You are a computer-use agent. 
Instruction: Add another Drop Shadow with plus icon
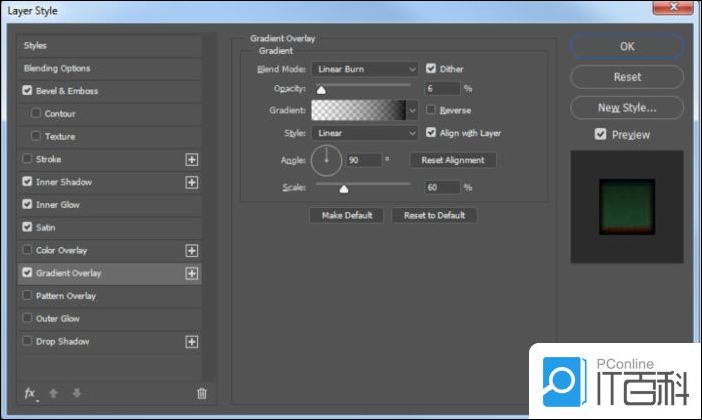pyautogui.click(x=192, y=342)
